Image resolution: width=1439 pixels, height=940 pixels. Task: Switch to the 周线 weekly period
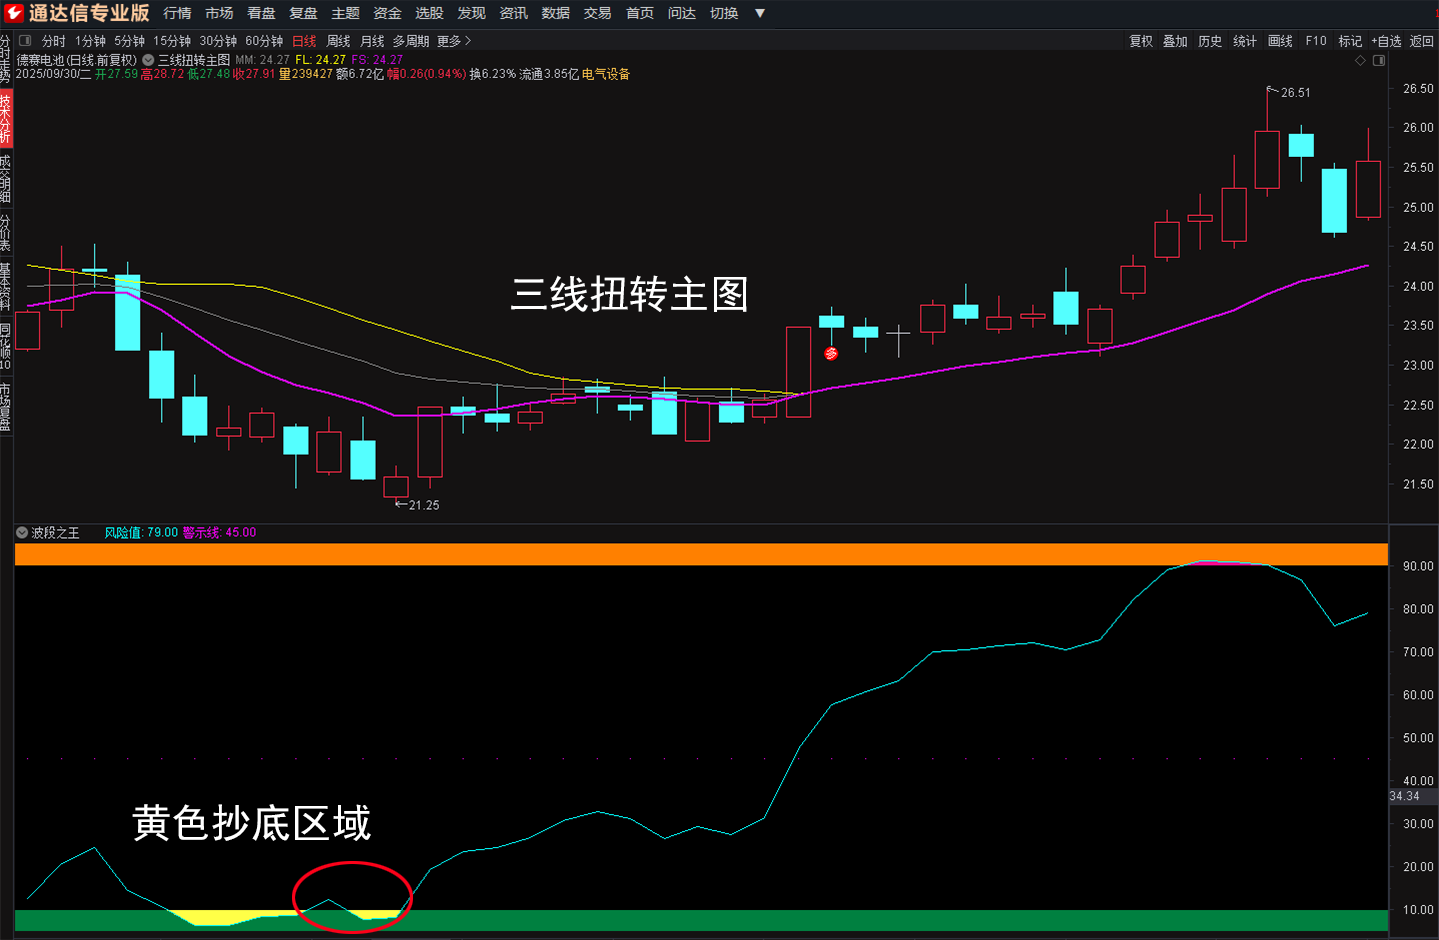pos(338,41)
